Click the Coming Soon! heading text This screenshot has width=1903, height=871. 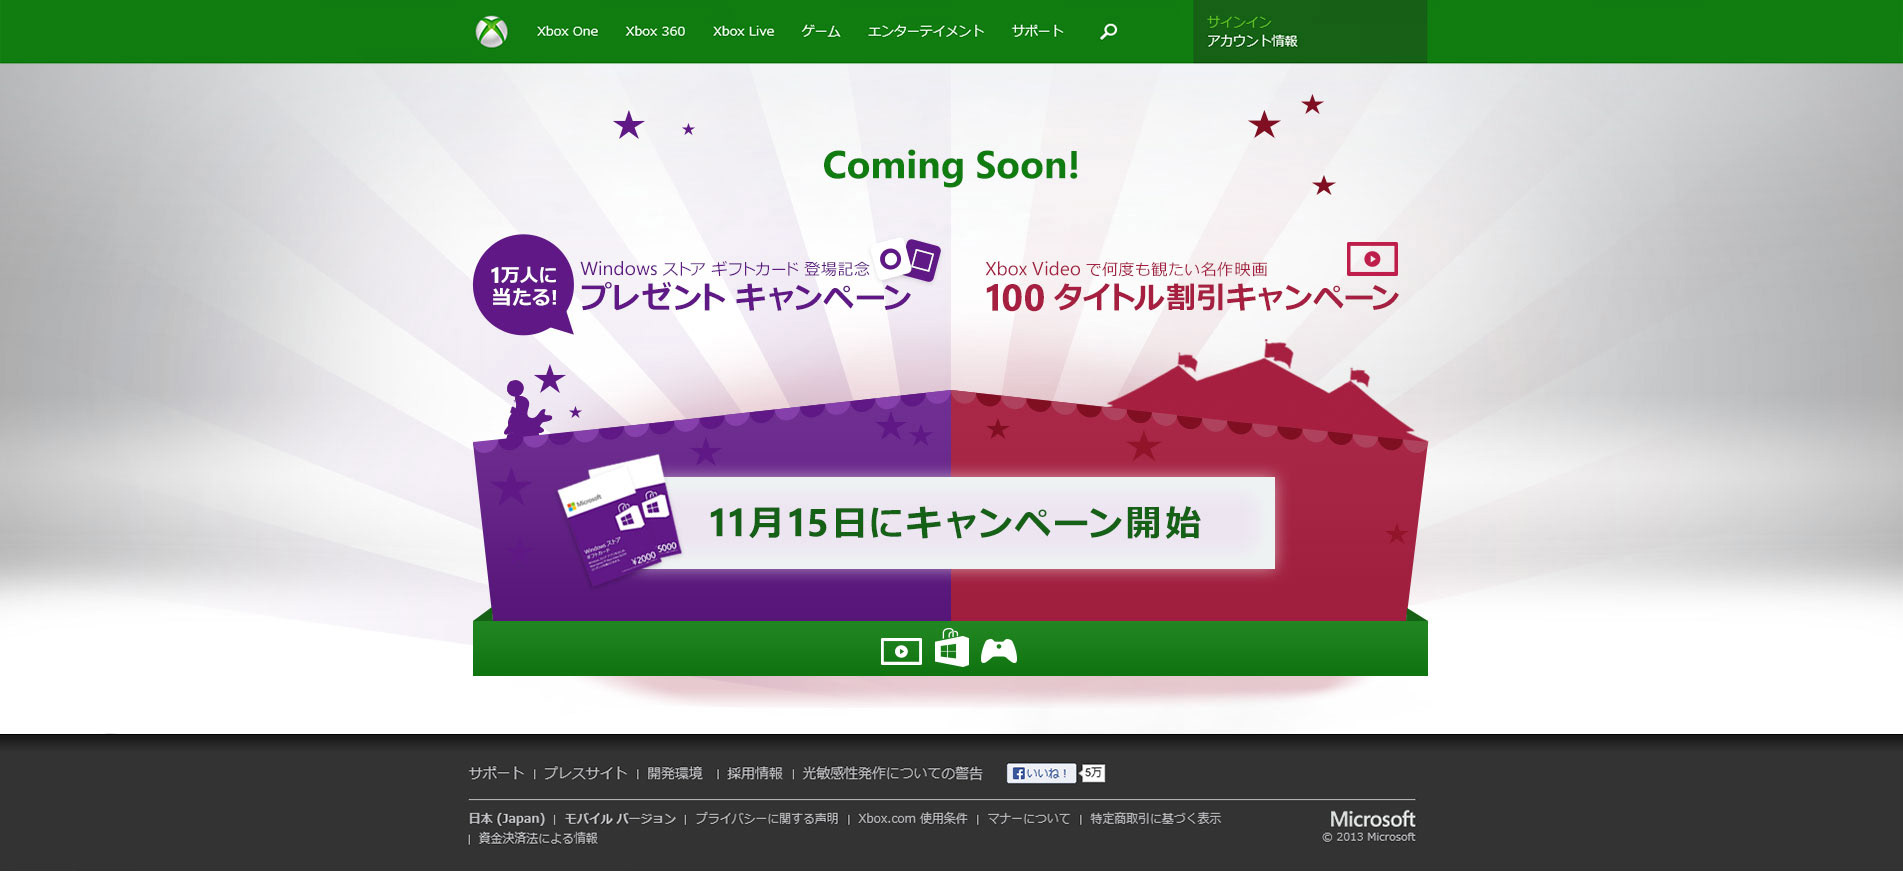point(951,166)
